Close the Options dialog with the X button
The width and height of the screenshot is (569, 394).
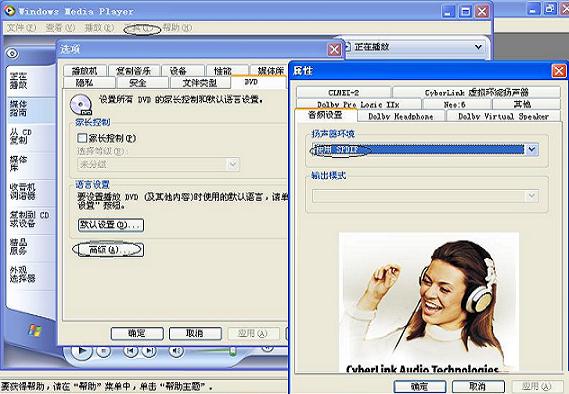point(334,49)
